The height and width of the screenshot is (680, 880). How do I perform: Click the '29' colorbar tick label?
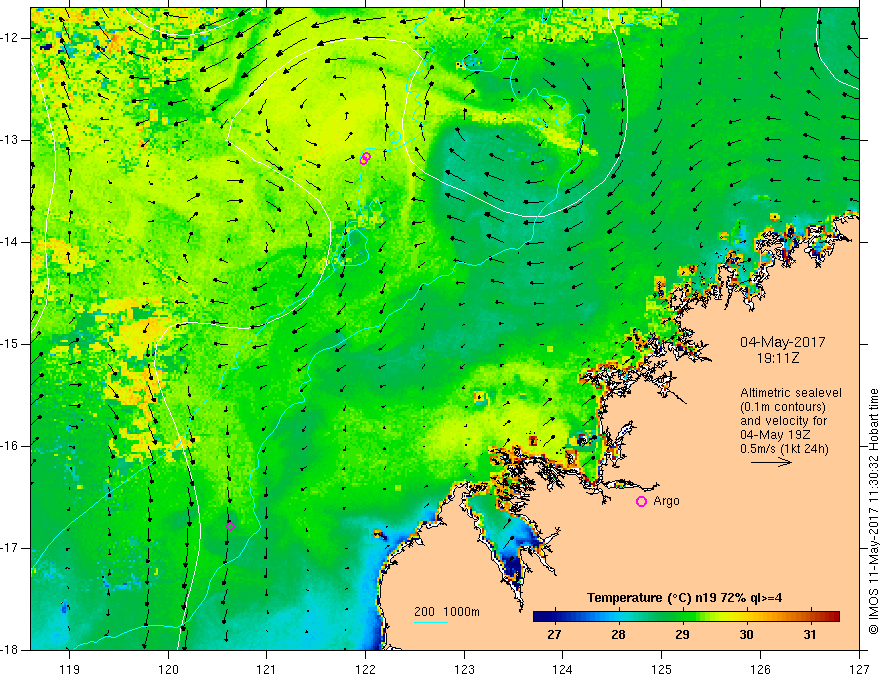pyautogui.click(x=682, y=635)
